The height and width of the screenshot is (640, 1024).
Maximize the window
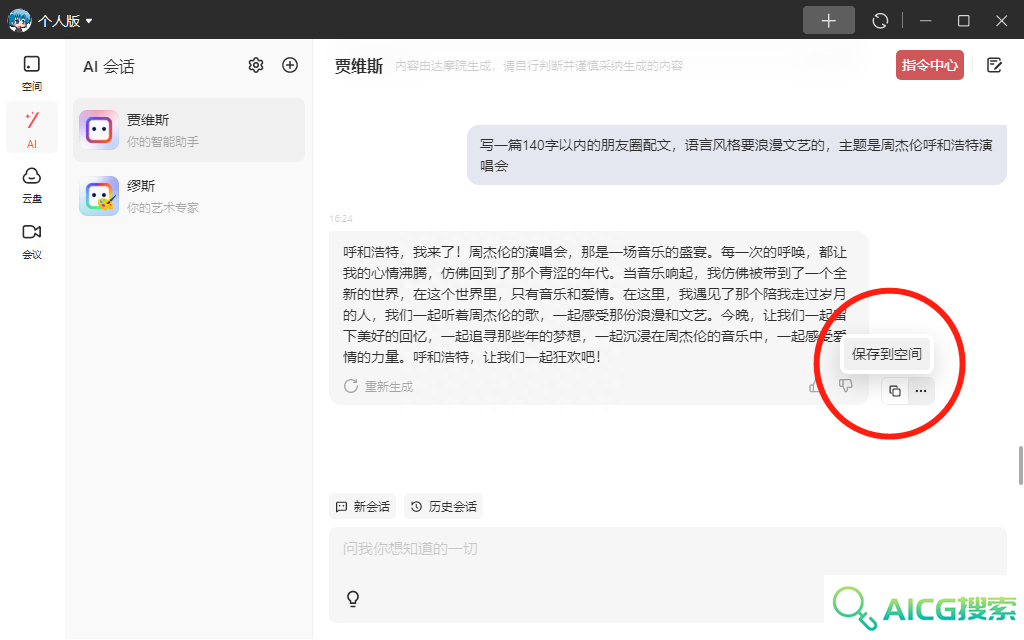963,21
